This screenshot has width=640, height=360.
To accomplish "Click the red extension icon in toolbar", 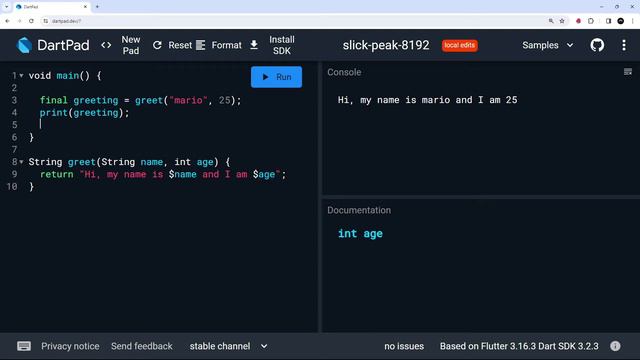I will click(x=578, y=21).
